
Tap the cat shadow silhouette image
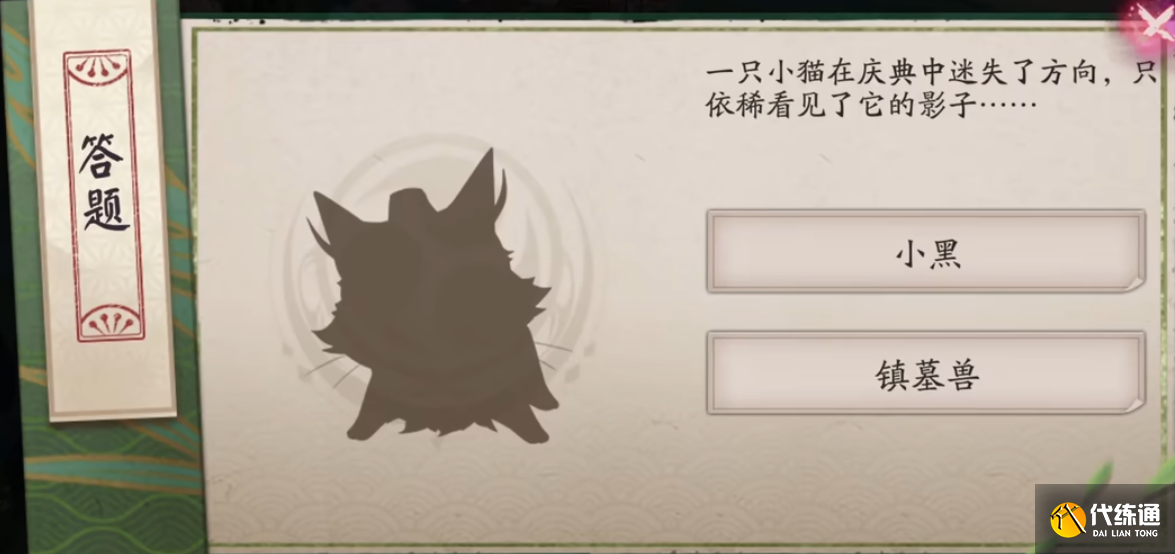pyautogui.click(x=435, y=300)
